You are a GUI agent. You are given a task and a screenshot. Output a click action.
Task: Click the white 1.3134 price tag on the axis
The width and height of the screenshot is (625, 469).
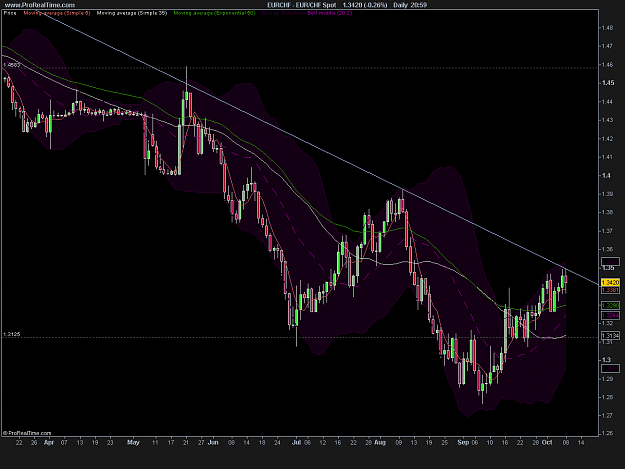(x=610, y=336)
